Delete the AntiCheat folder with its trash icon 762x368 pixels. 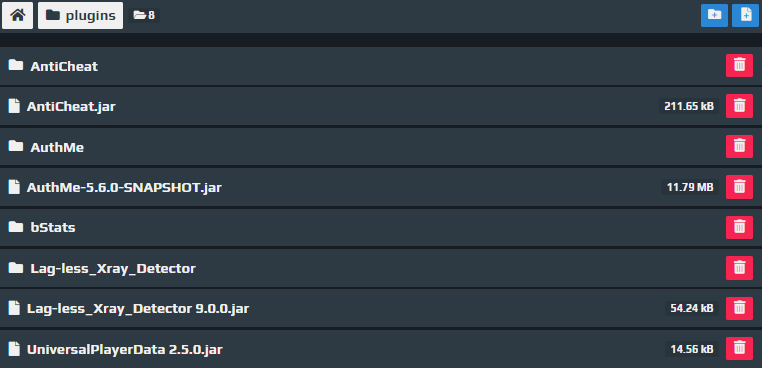pos(739,65)
